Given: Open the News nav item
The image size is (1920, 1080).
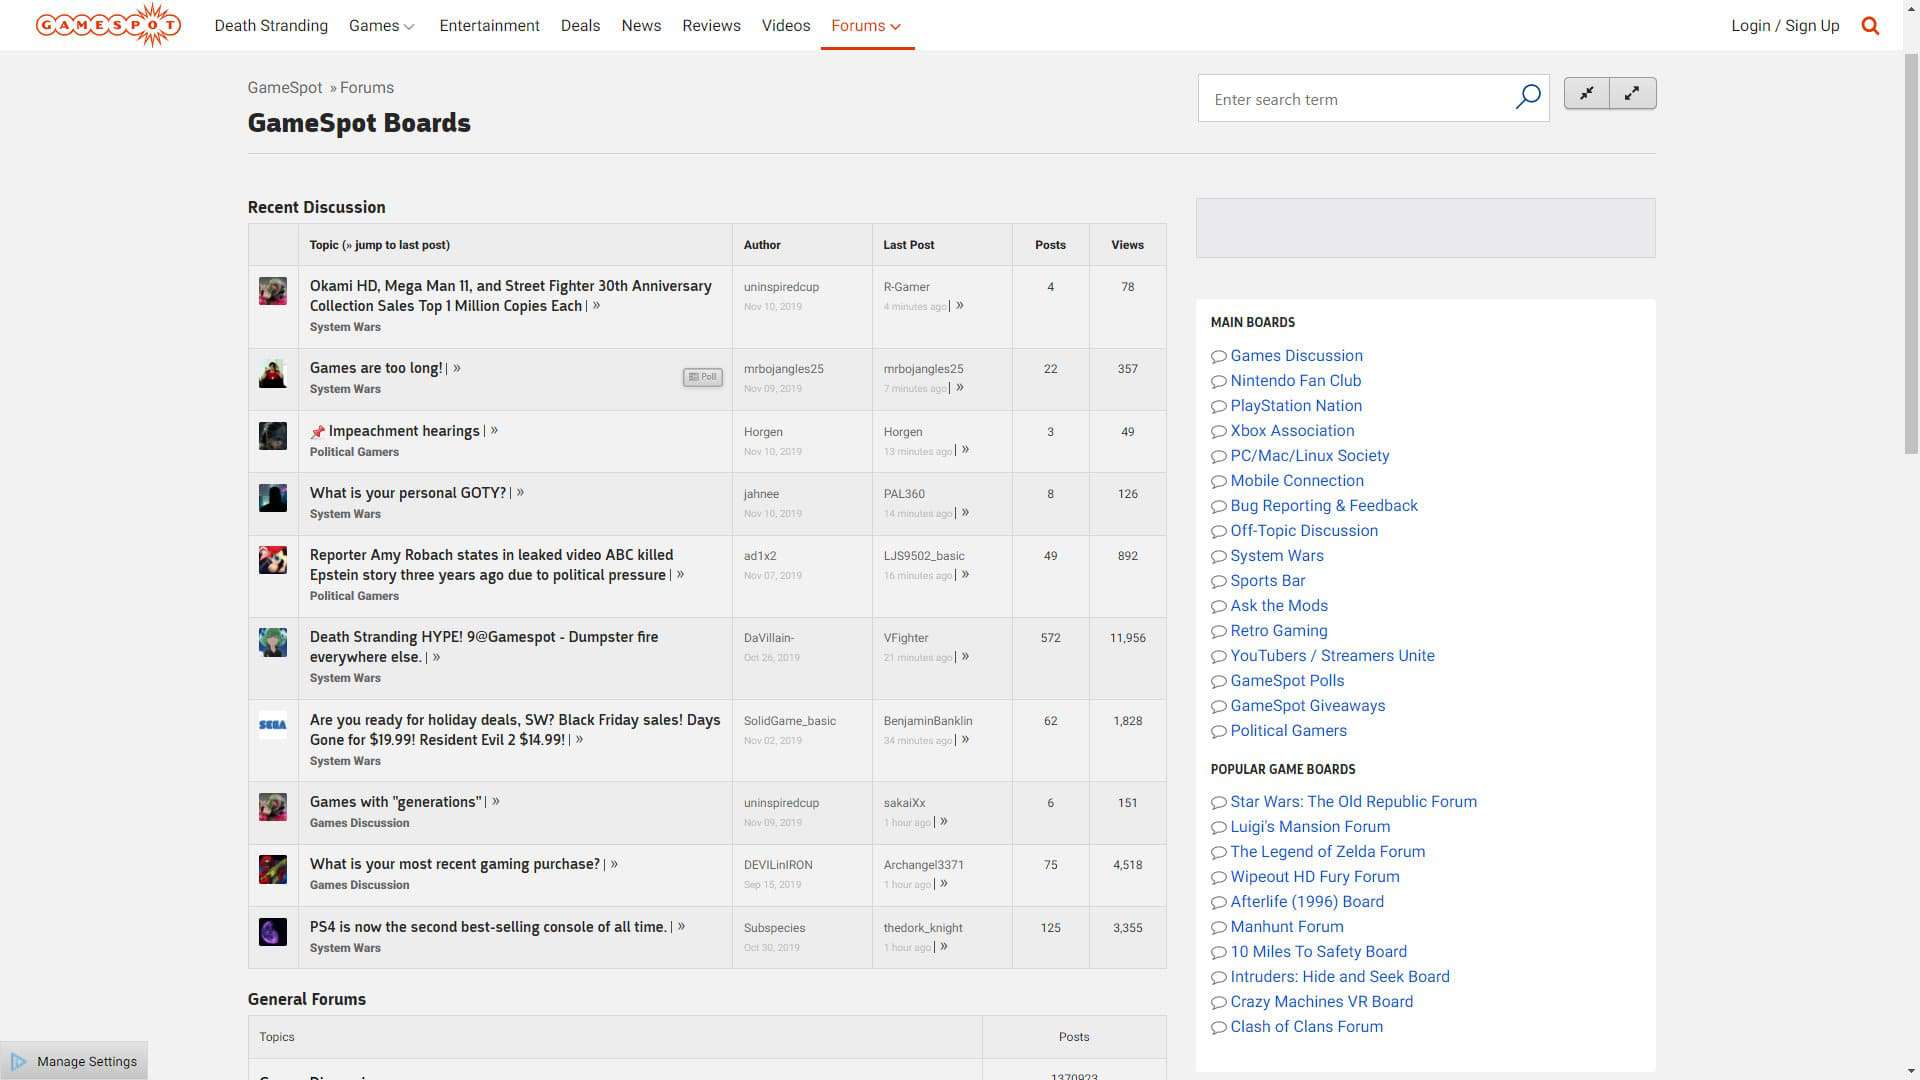Looking at the screenshot, I should [x=641, y=26].
